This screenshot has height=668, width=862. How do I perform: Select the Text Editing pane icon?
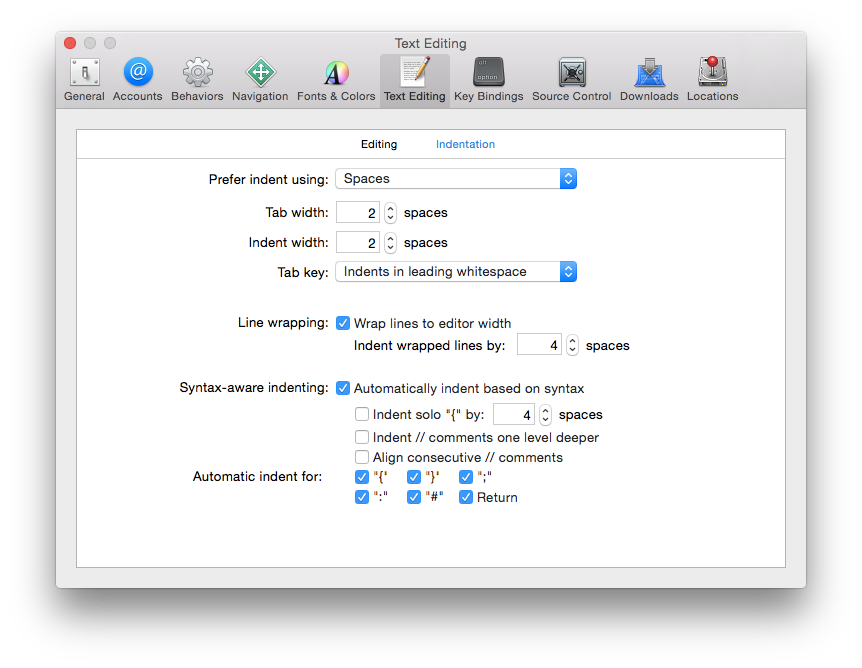pyautogui.click(x=415, y=80)
